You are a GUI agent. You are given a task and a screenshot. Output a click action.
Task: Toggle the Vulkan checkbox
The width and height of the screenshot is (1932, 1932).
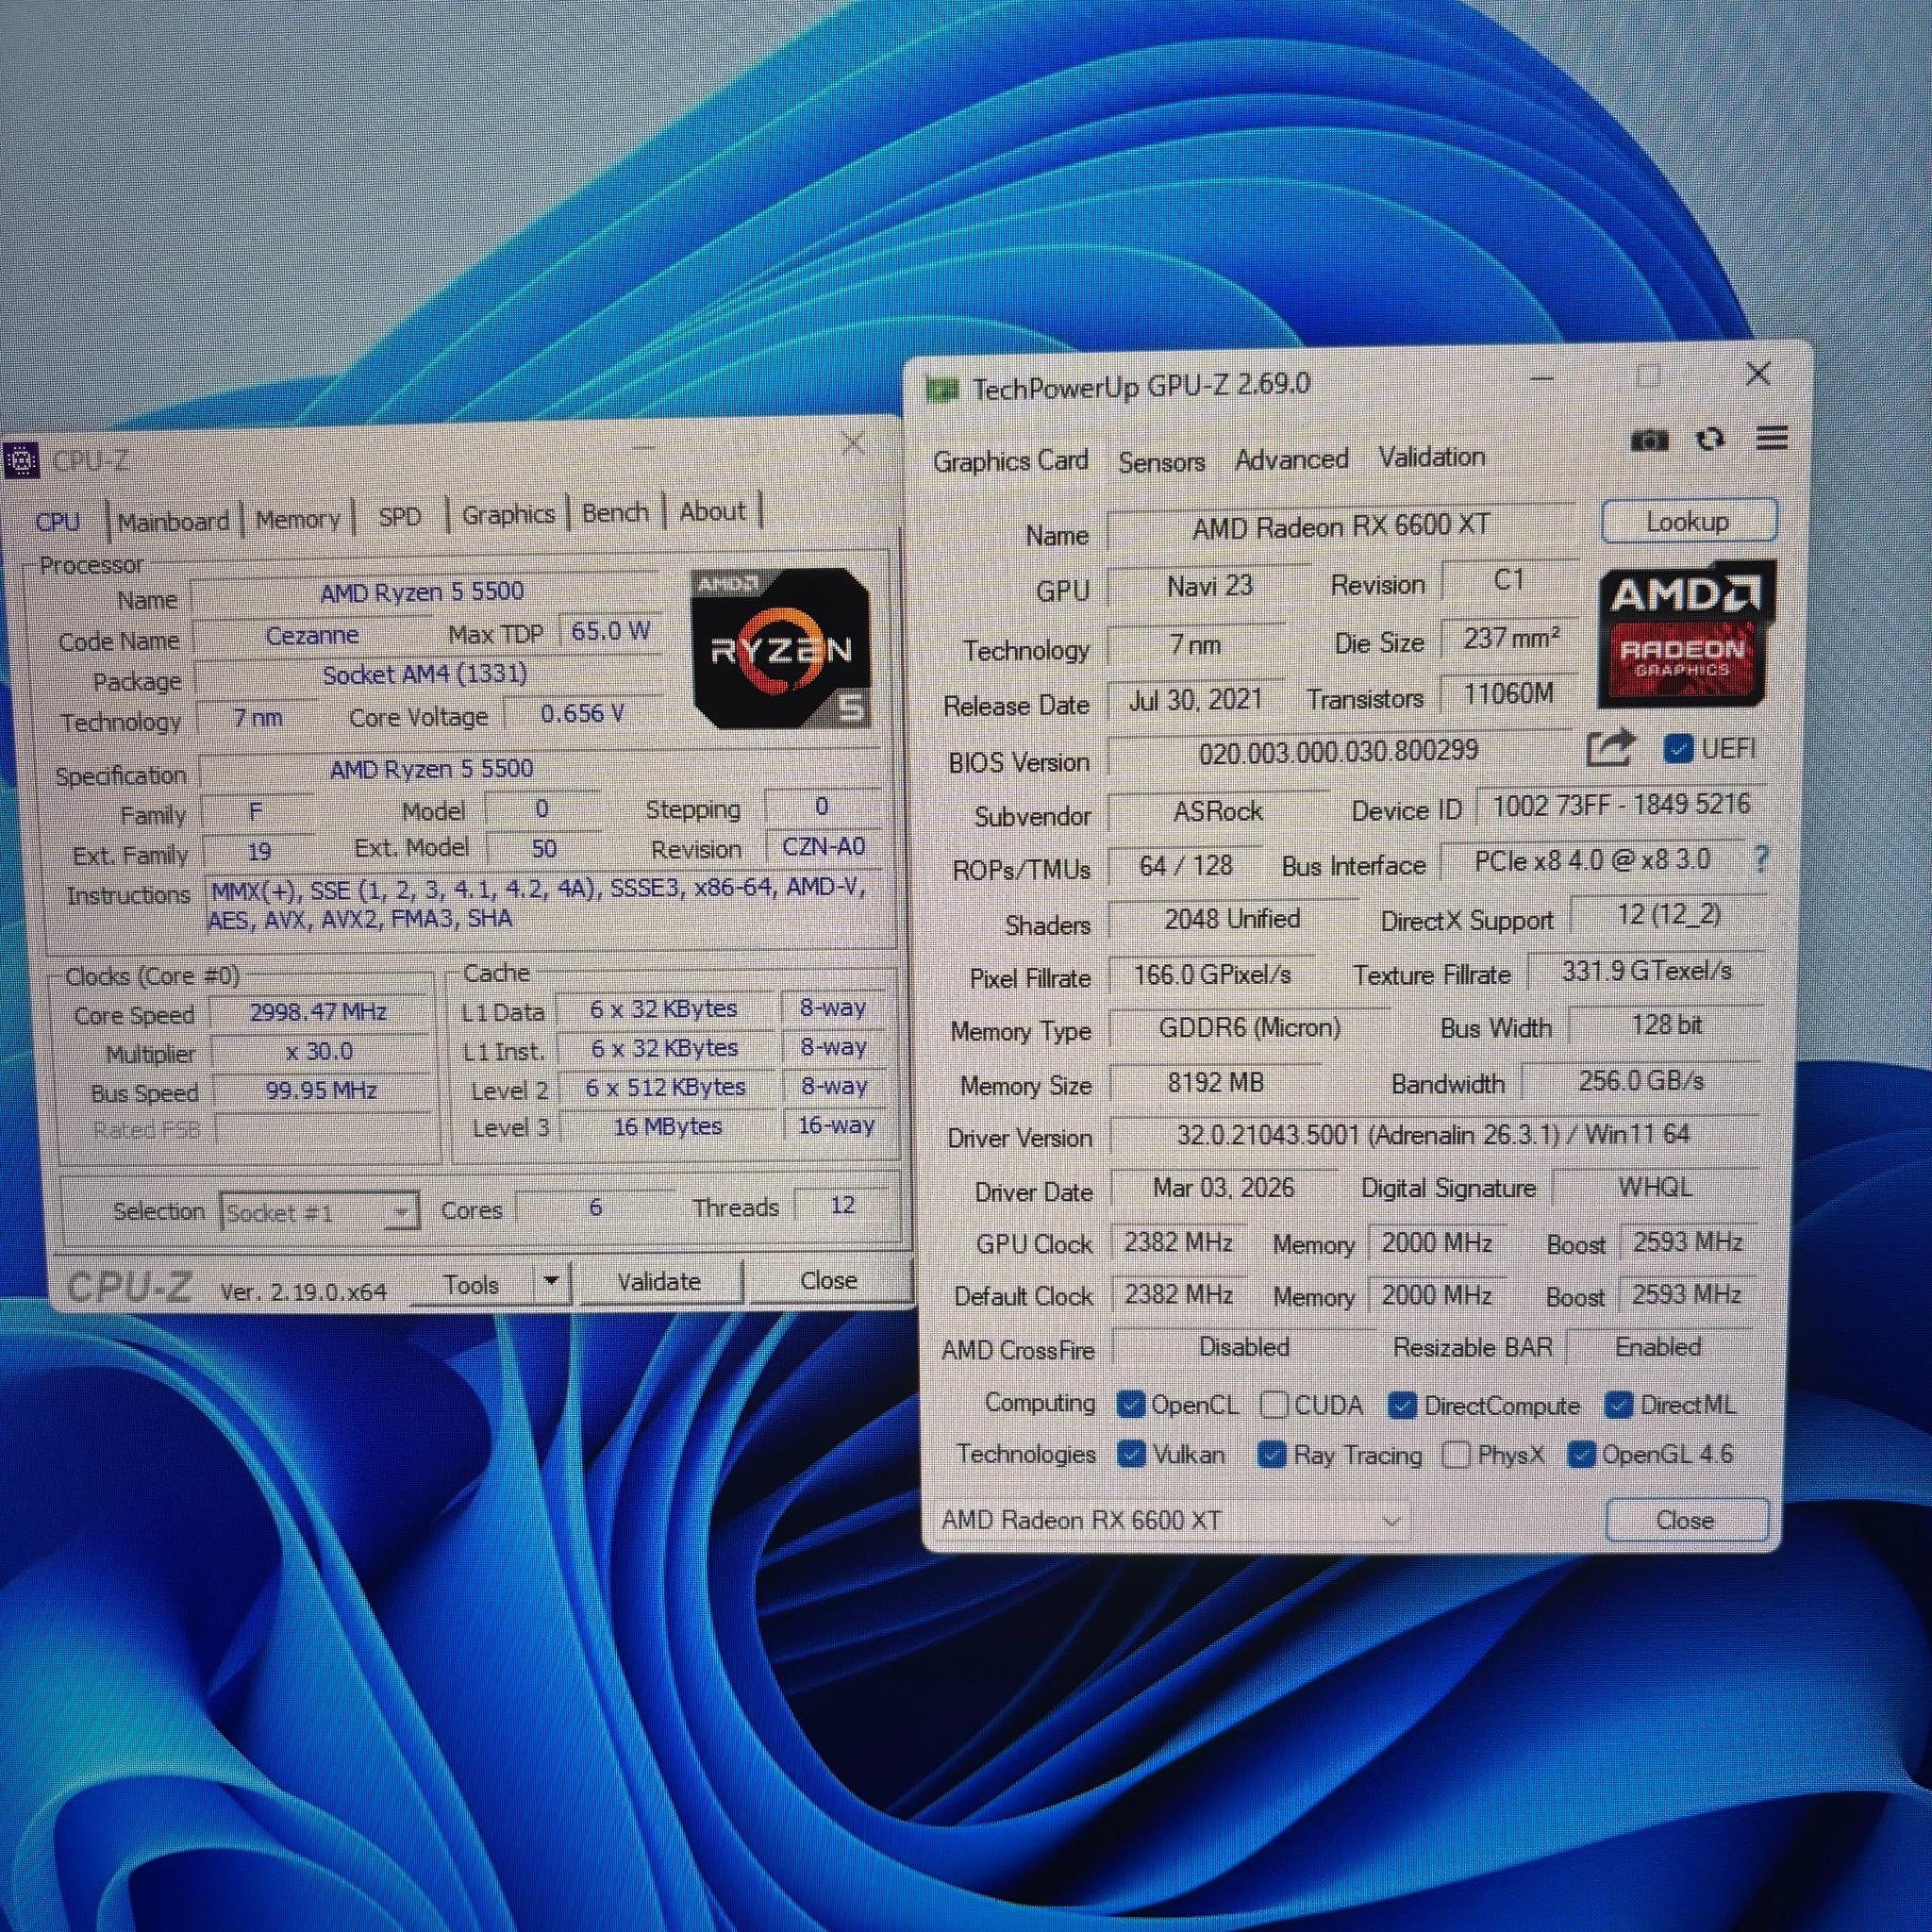coord(1130,1454)
